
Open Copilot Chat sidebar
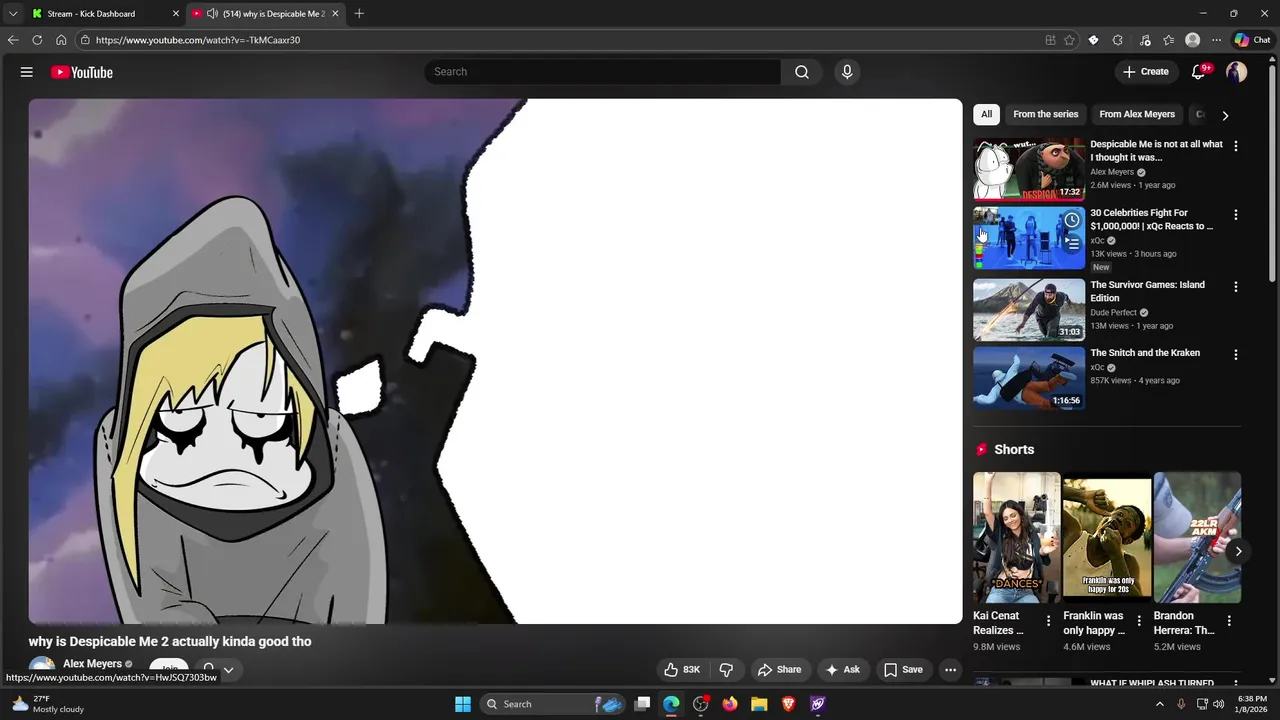pyautogui.click(x=1252, y=40)
